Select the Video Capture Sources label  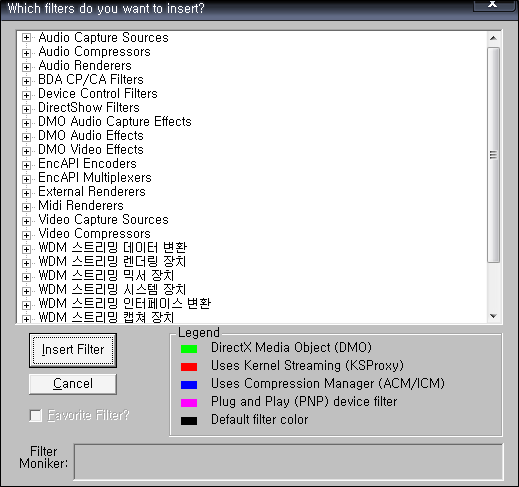(x=103, y=219)
